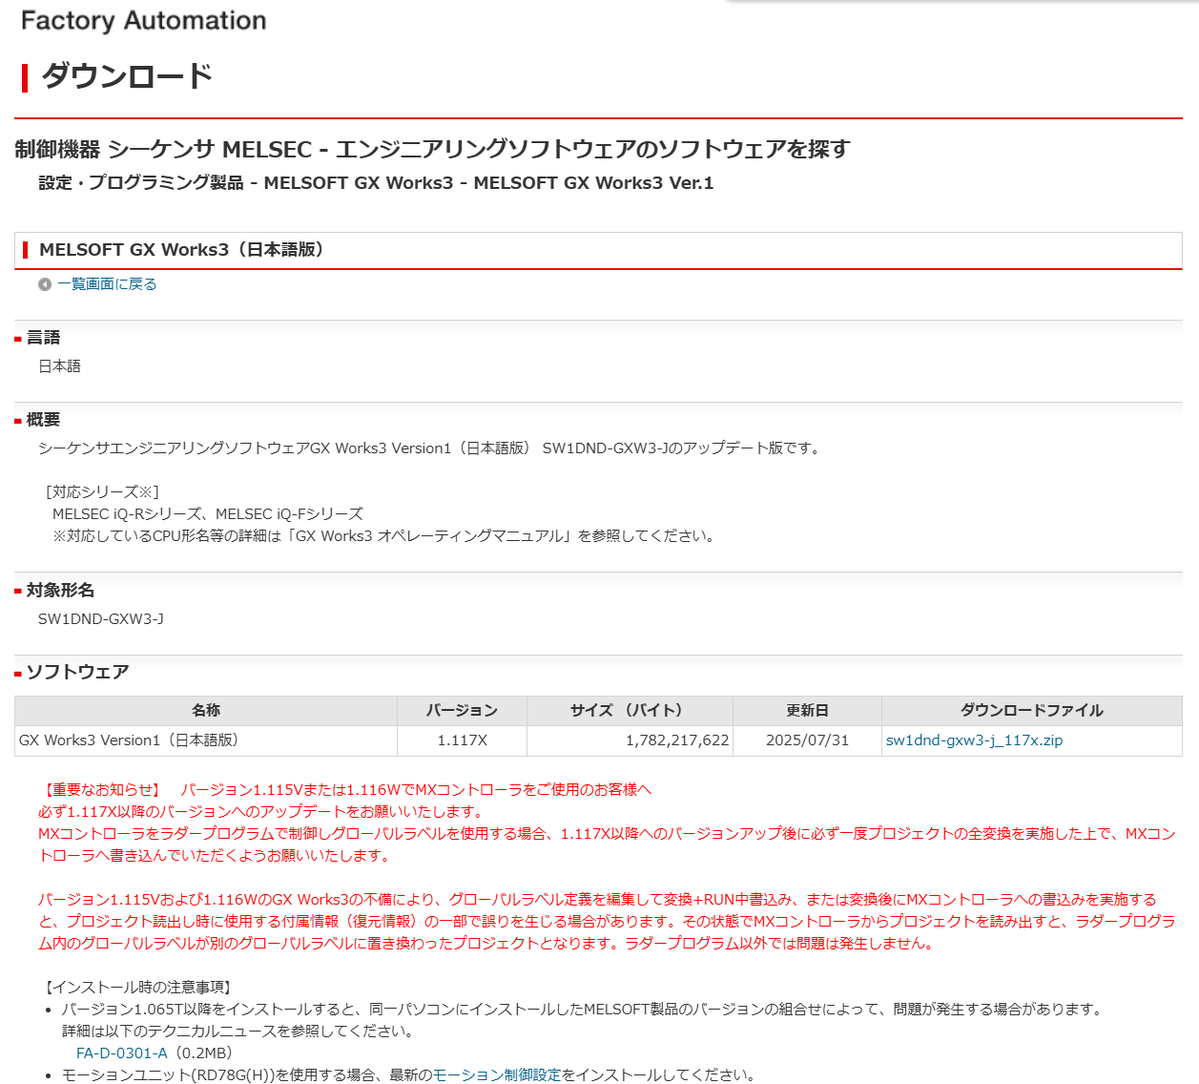Click the 言語 section heading
The height and width of the screenshot is (1084, 1199).
coord(44,338)
